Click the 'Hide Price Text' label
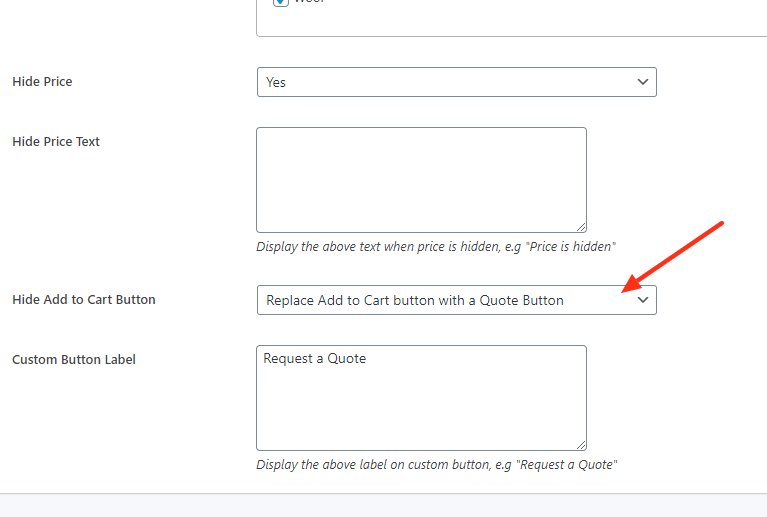Screen dimensions: 767x517 pos(56,141)
